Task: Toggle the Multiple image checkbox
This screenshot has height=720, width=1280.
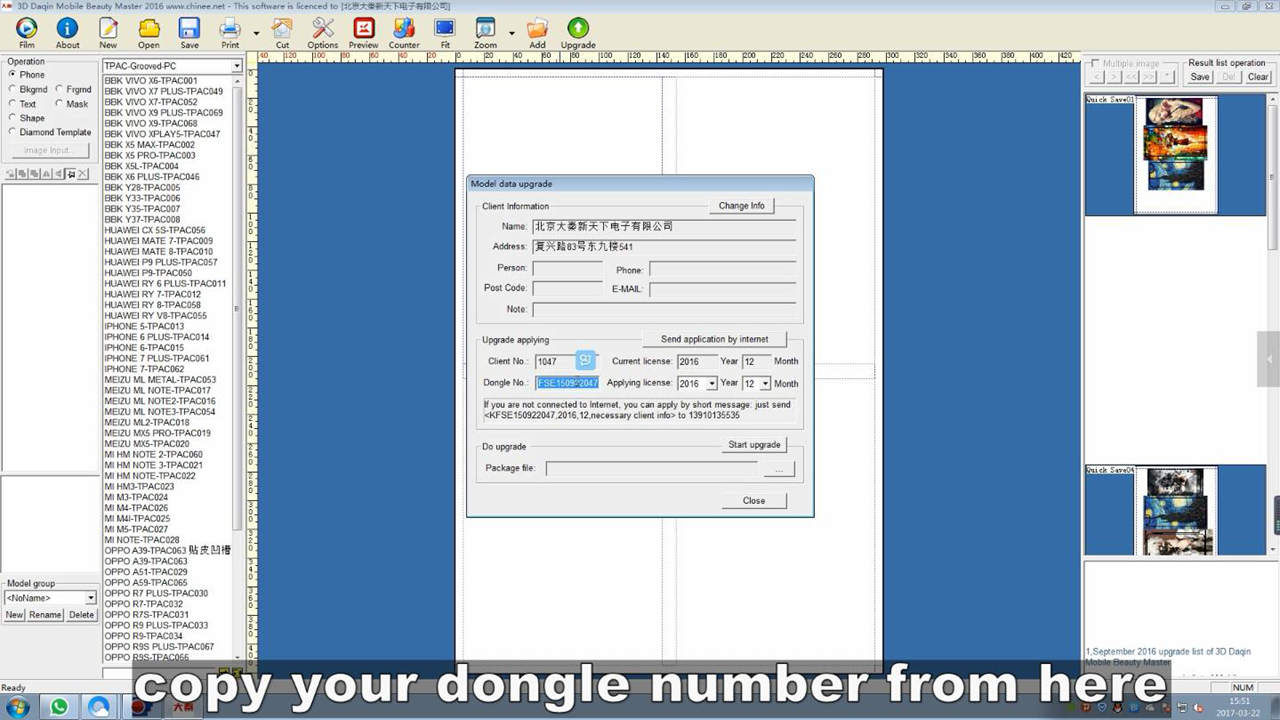Action: (1095, 63)
